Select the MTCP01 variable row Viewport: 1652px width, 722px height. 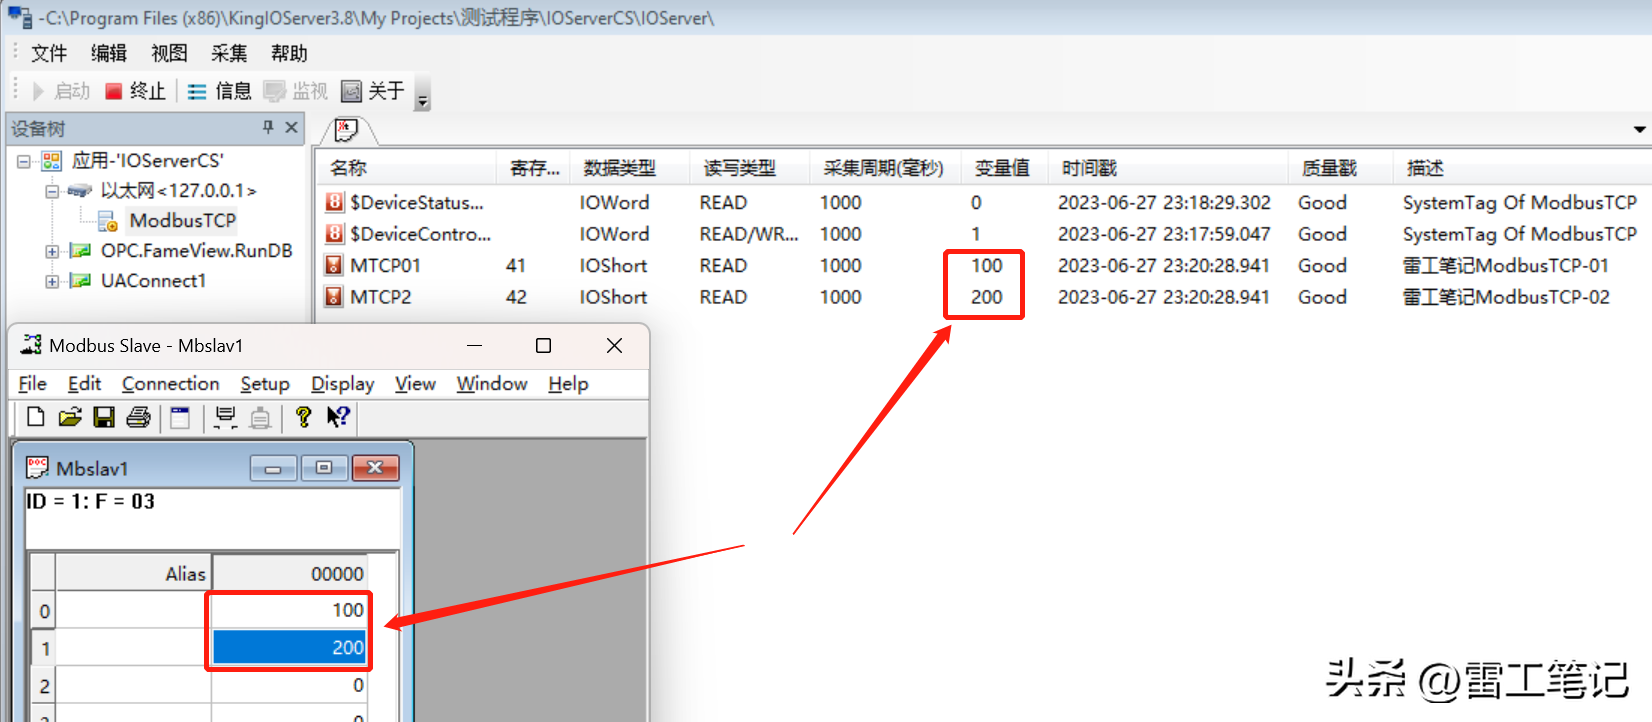(385, 266)
